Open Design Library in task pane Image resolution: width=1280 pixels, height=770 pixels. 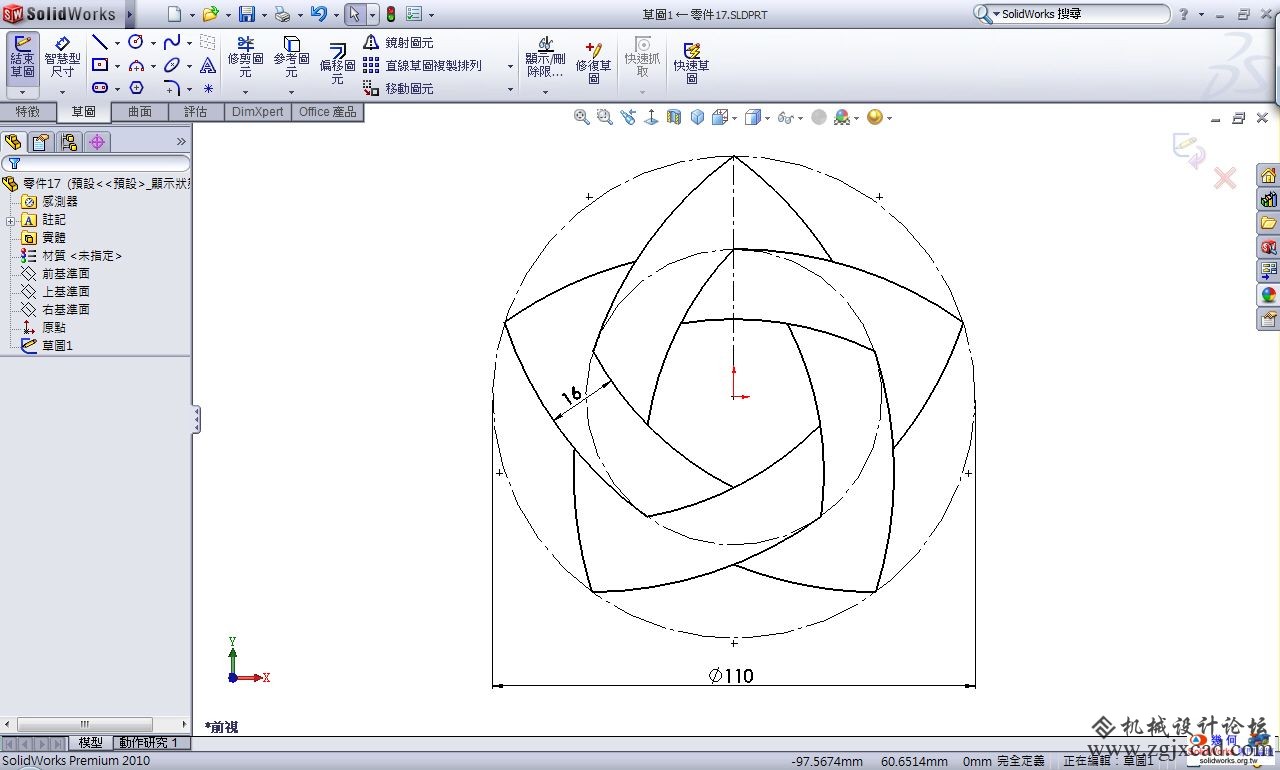(x=1268, y=198)
